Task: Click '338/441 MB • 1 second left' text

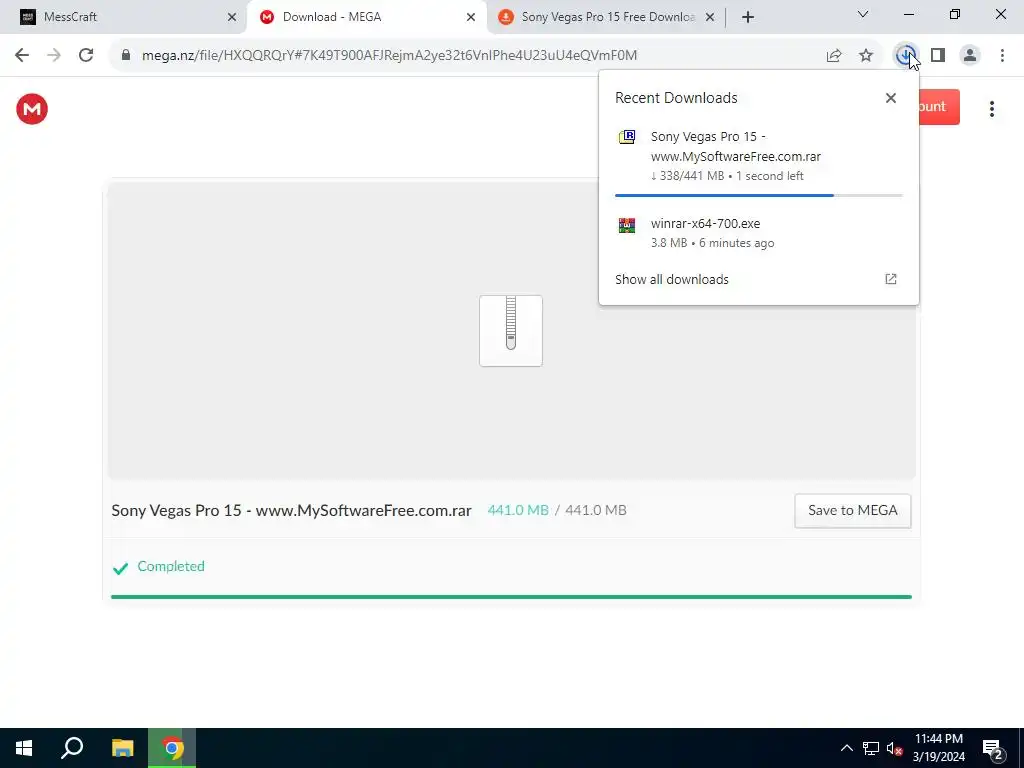Action: (x=727, y=176)
